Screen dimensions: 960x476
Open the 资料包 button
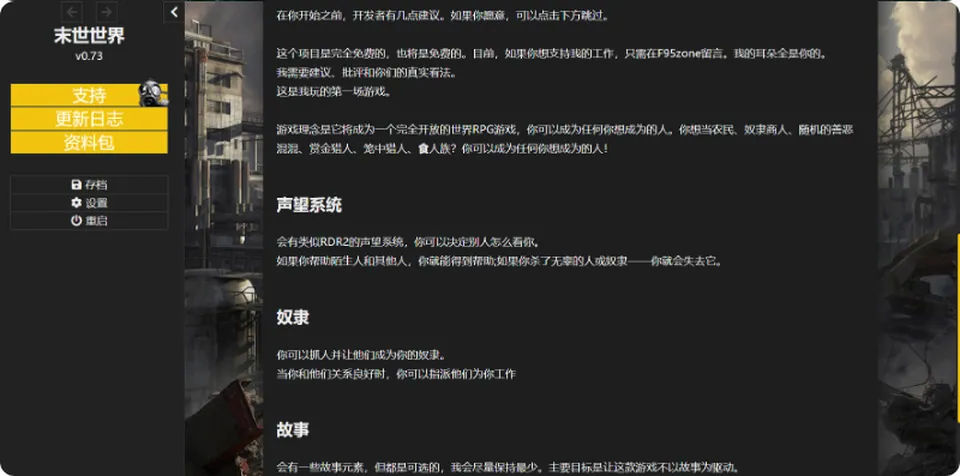(x=89, y=143)
